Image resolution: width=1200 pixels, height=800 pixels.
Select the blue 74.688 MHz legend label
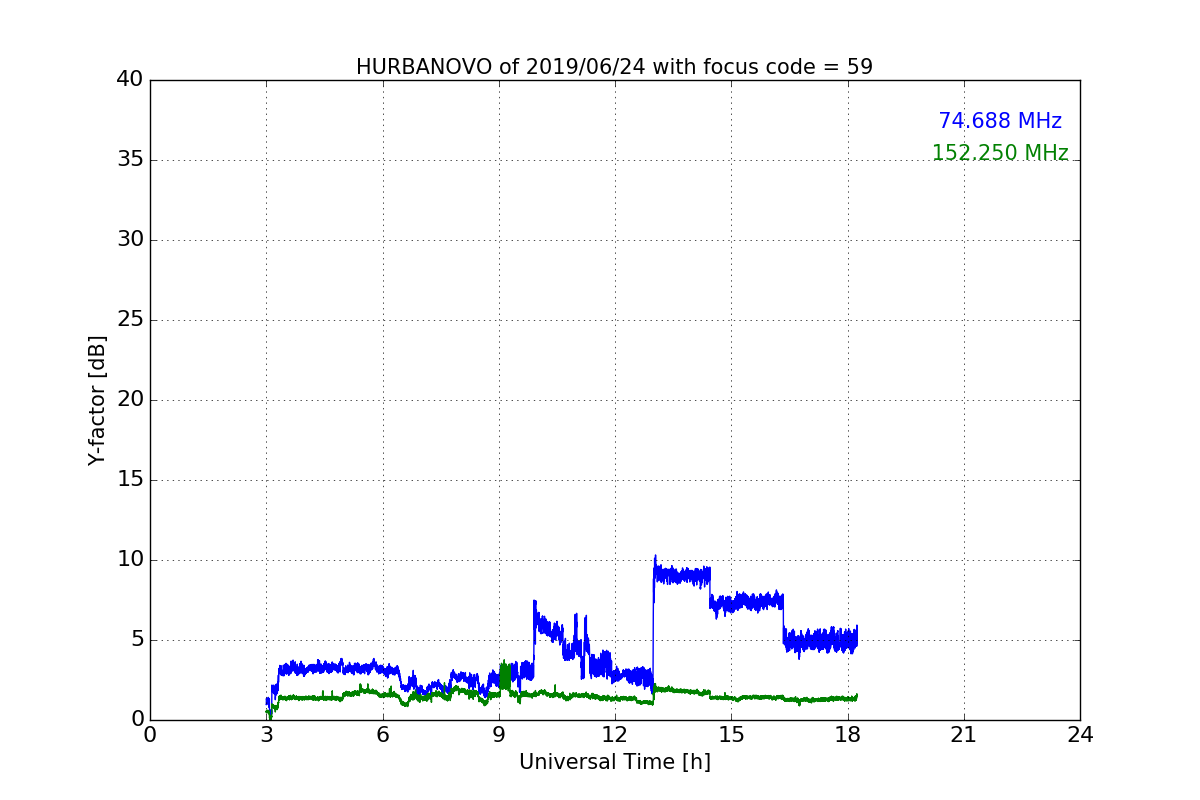point(1000,121)
